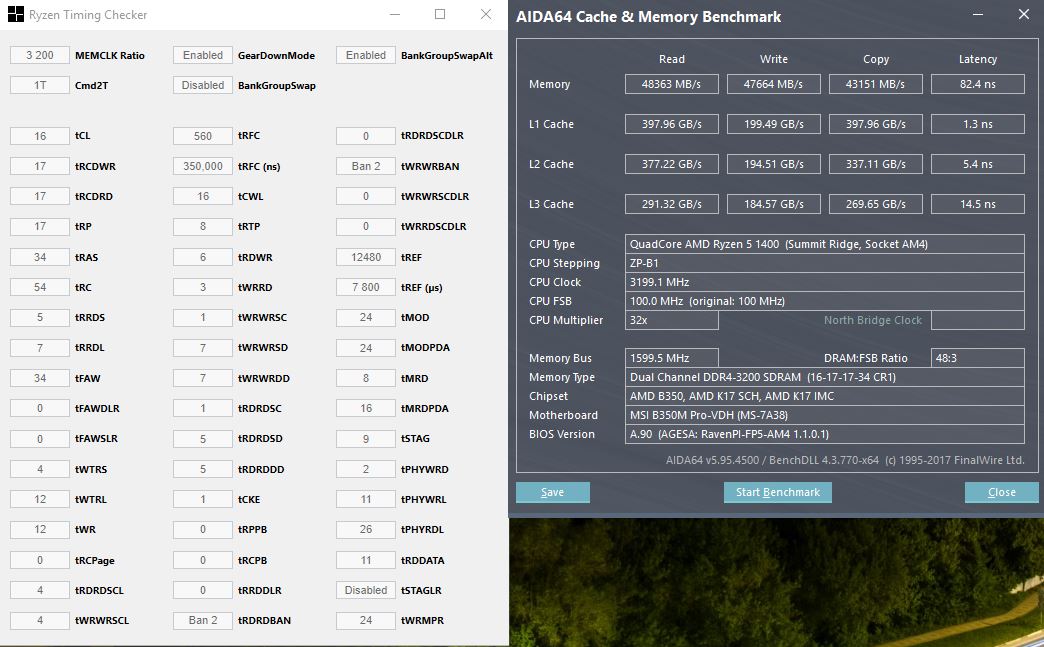This screenshot has width=1044, height=647.
Task: Select the tRAS value box
Action: point(40,257)
